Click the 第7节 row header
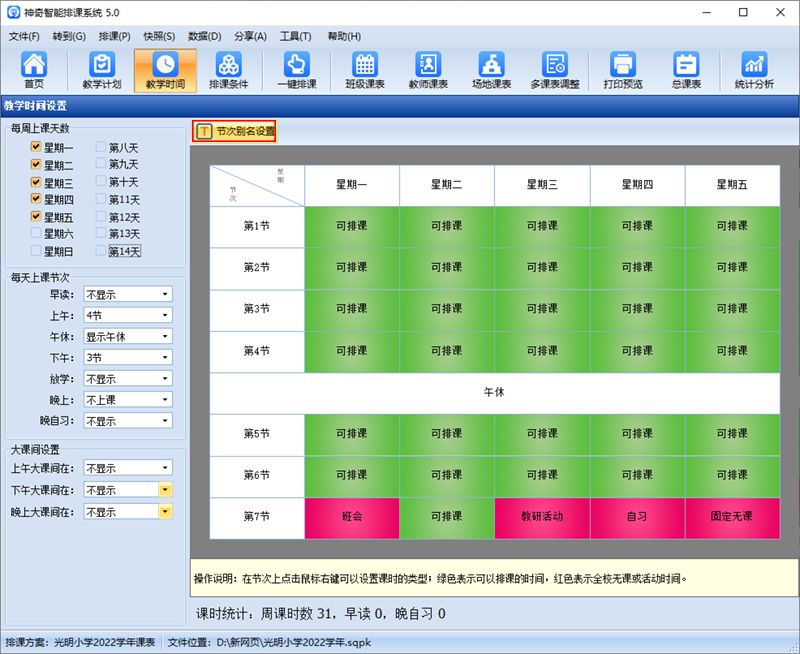Screen dimensions: 800x654 tap(257, 517)
